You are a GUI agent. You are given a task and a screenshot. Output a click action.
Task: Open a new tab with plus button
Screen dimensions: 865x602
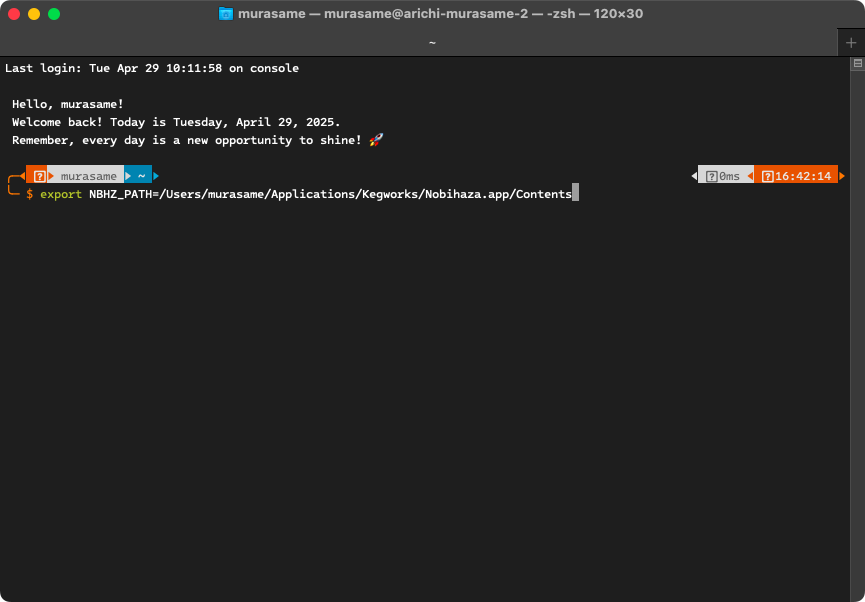click(851, 42)
